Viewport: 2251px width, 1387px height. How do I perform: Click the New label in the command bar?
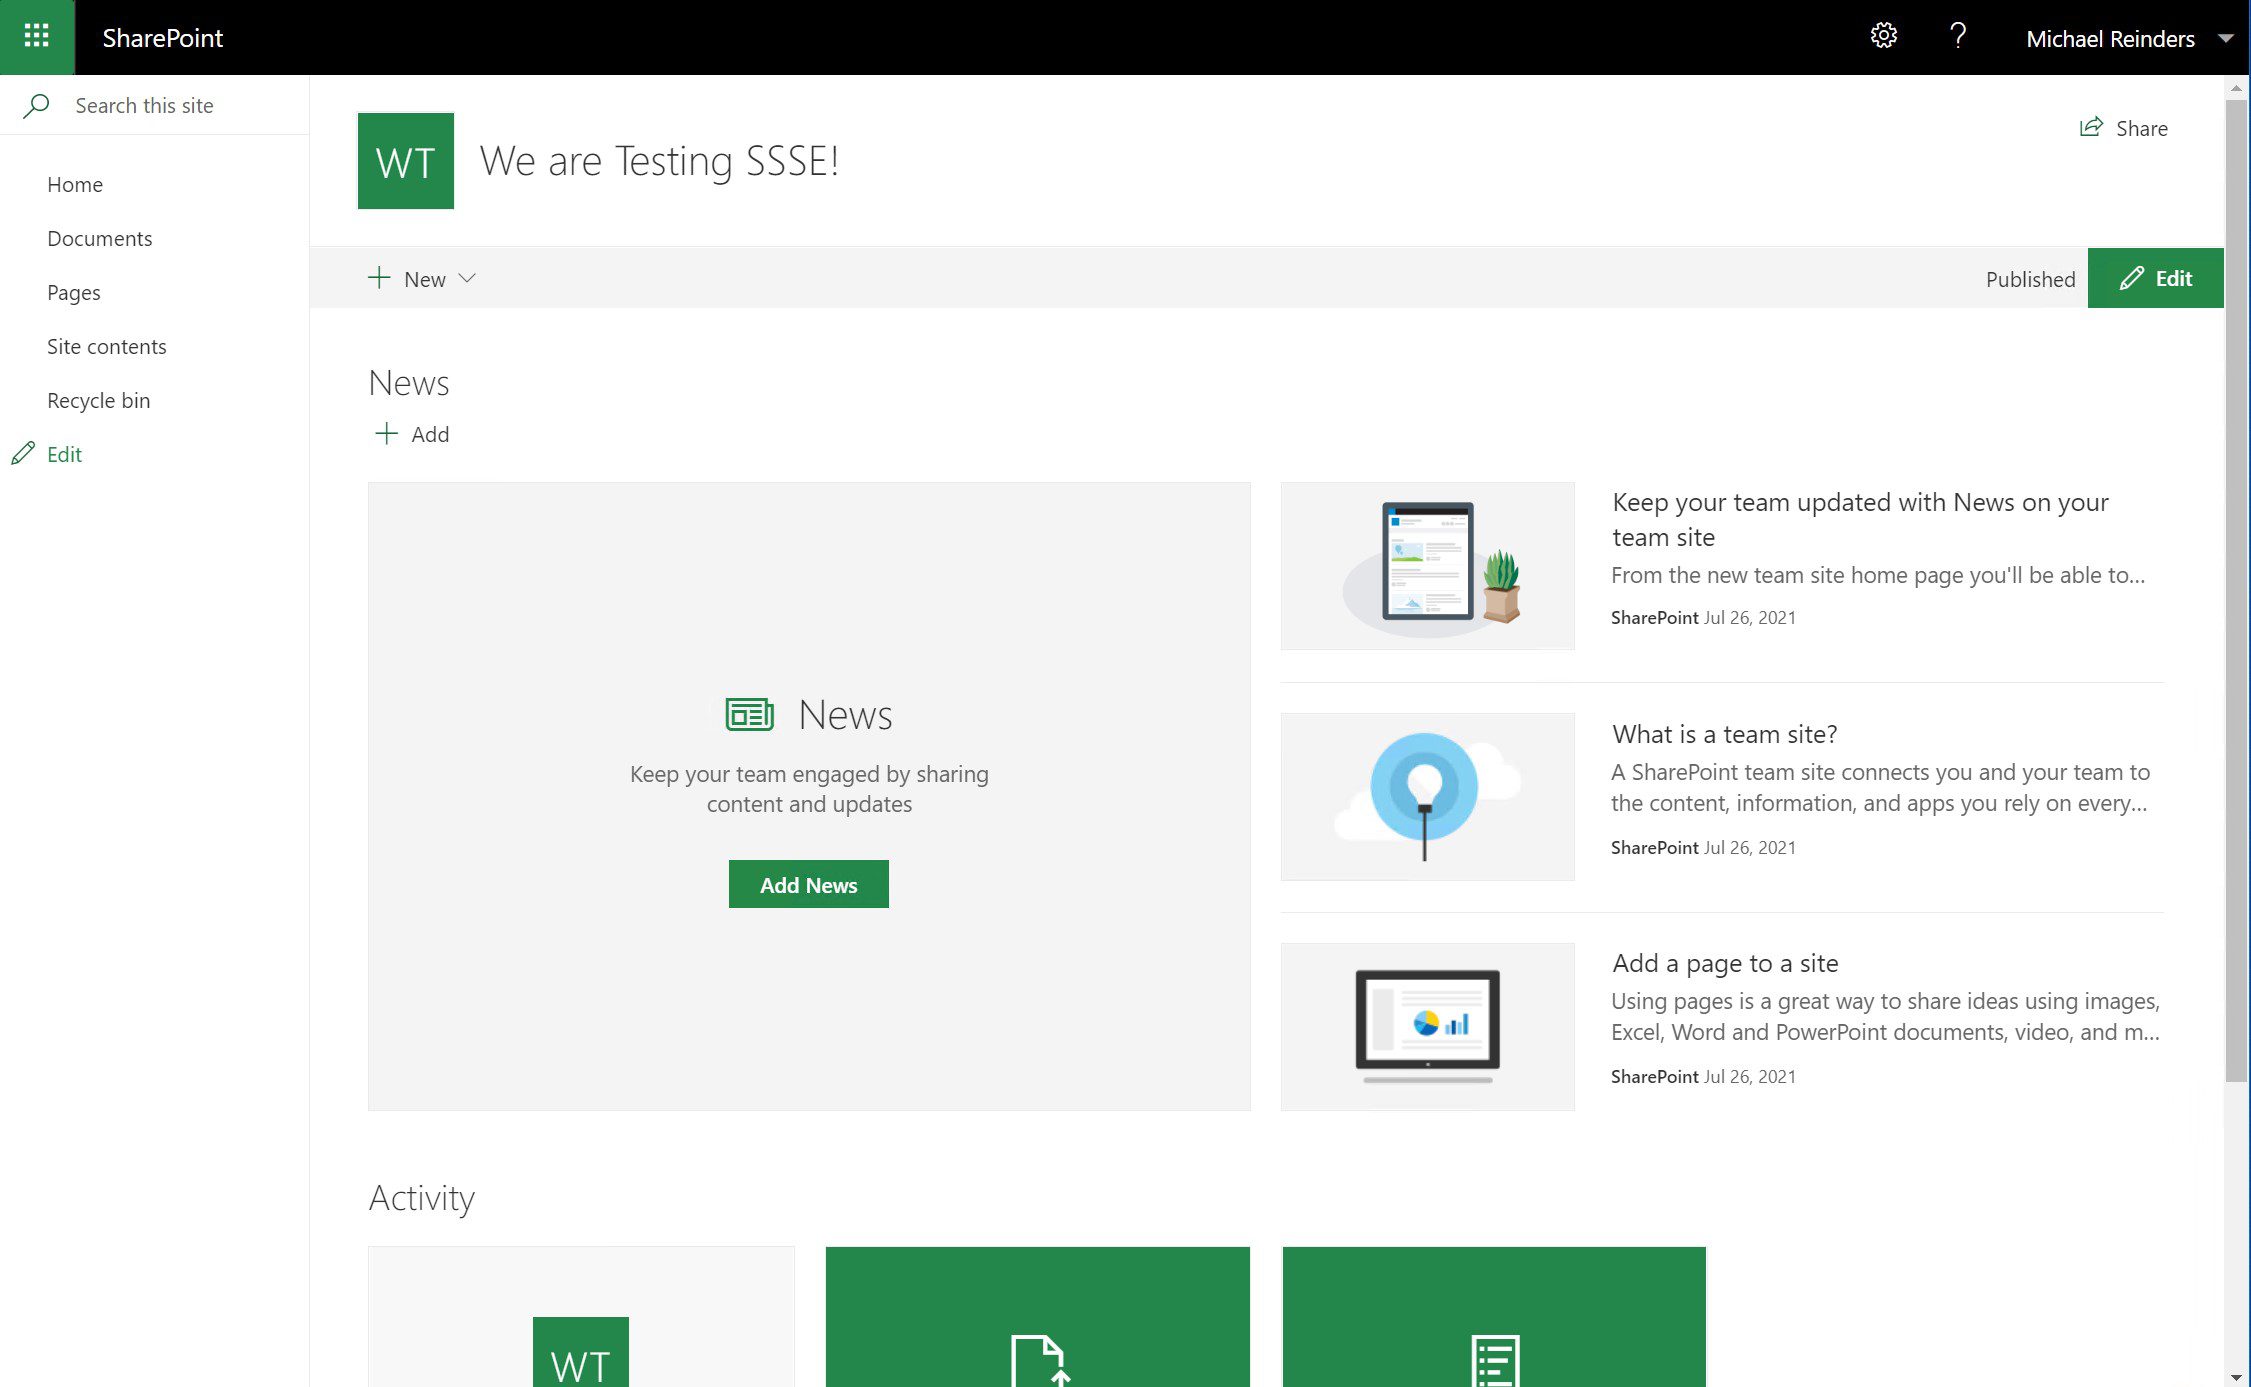pos(425,279)
